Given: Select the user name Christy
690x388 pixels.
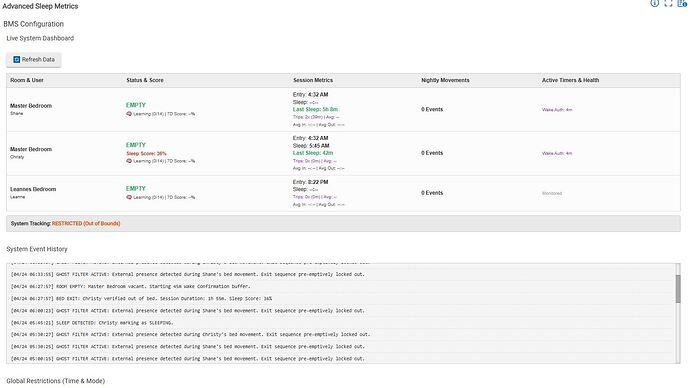Looking at the screenshot, I should pyautogui.click(x=17, y=157).
